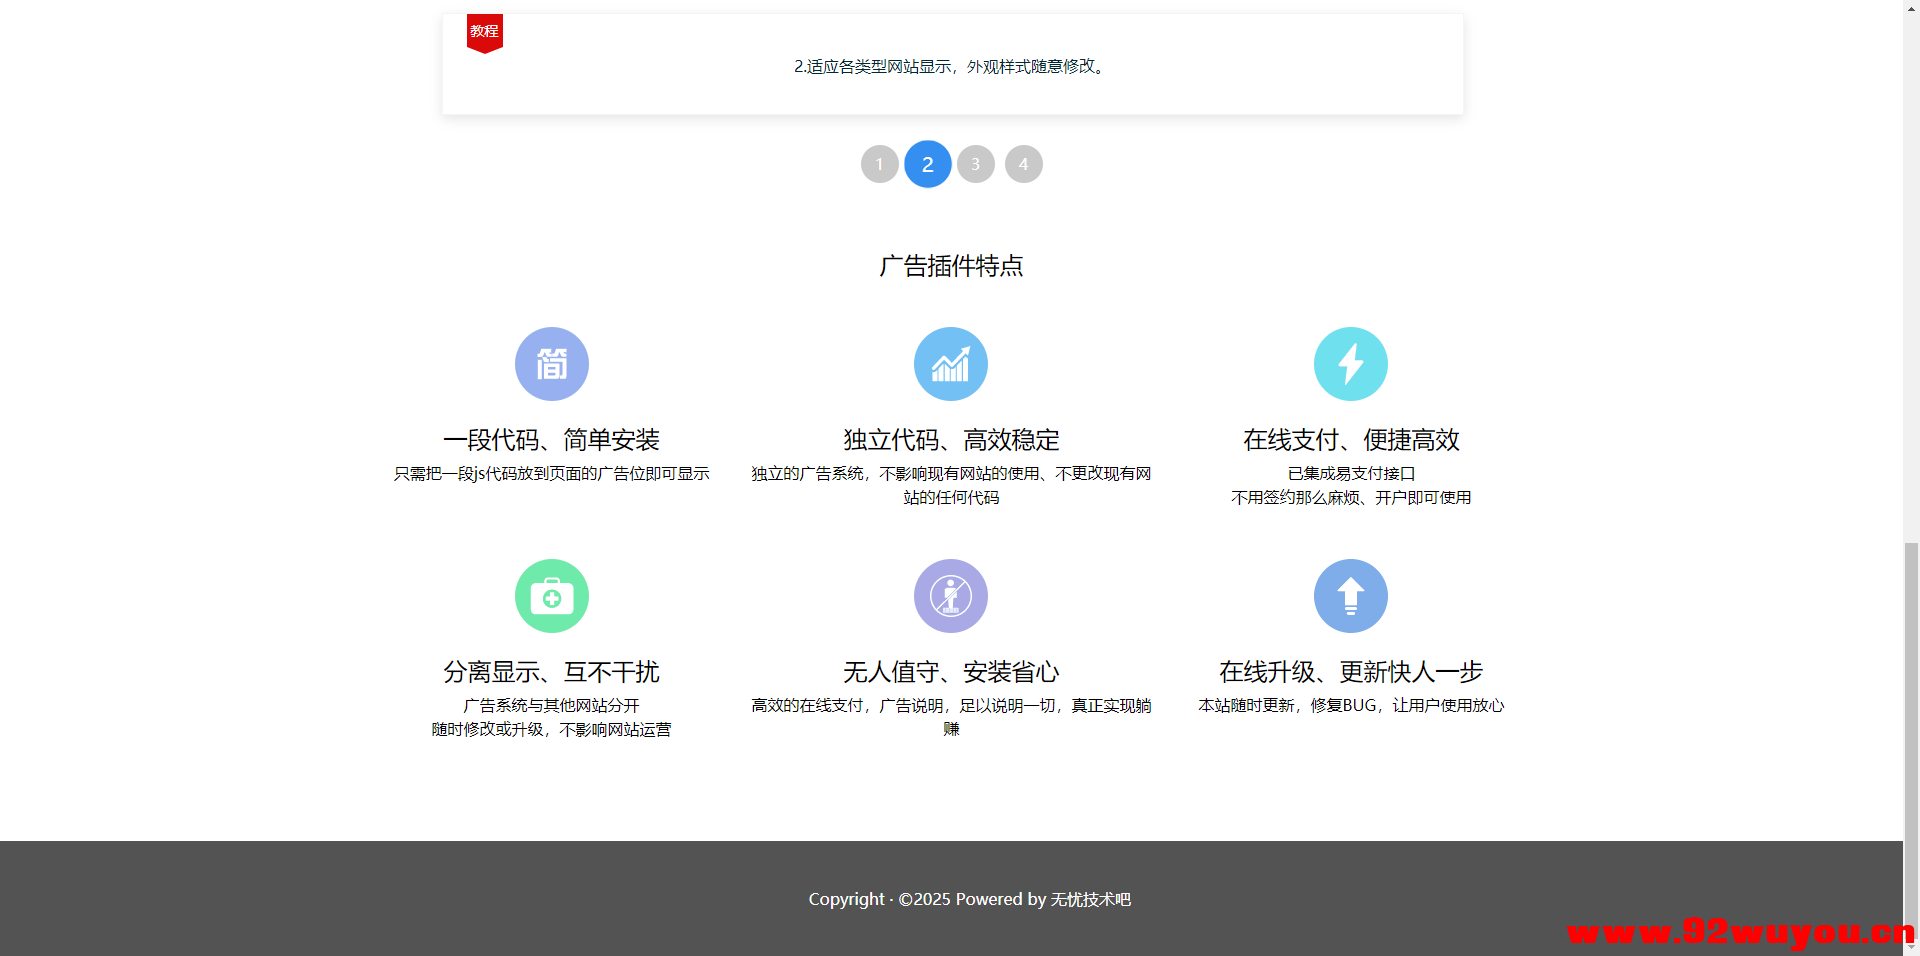Switch to carousel slide 4
This screenshot has width=1920, height=956.
[x=1023, y=163]
